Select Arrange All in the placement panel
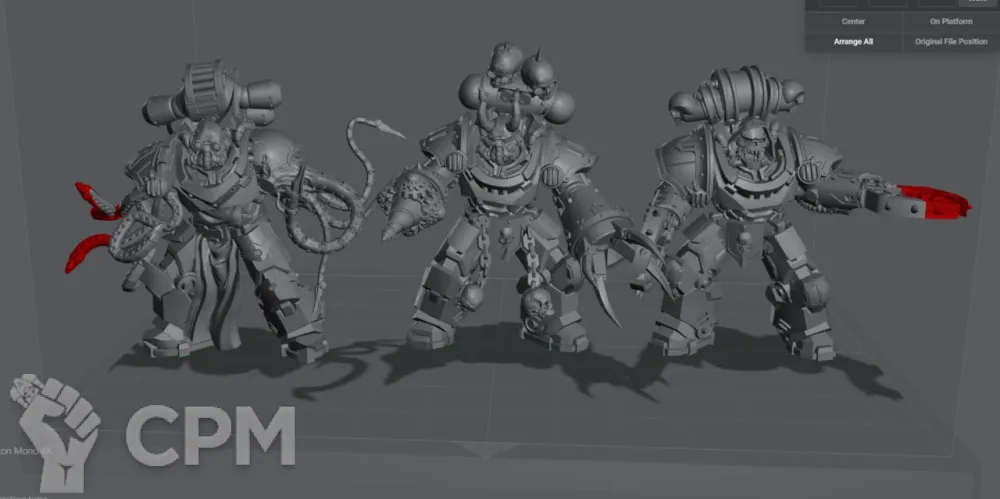Screen dimensions: 1000x499 coord(853,42)
